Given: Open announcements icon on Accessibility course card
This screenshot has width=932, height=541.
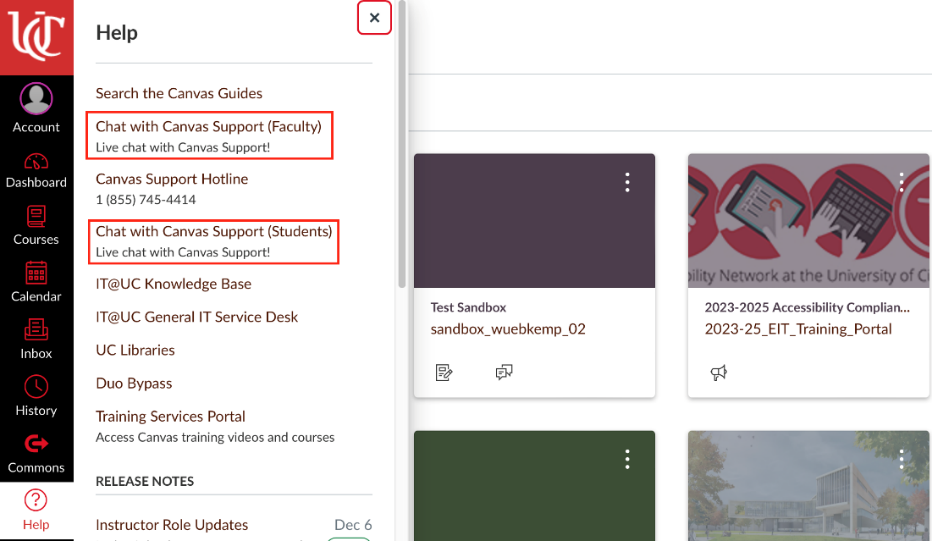Looking at the screenshot, I should 718,373.
